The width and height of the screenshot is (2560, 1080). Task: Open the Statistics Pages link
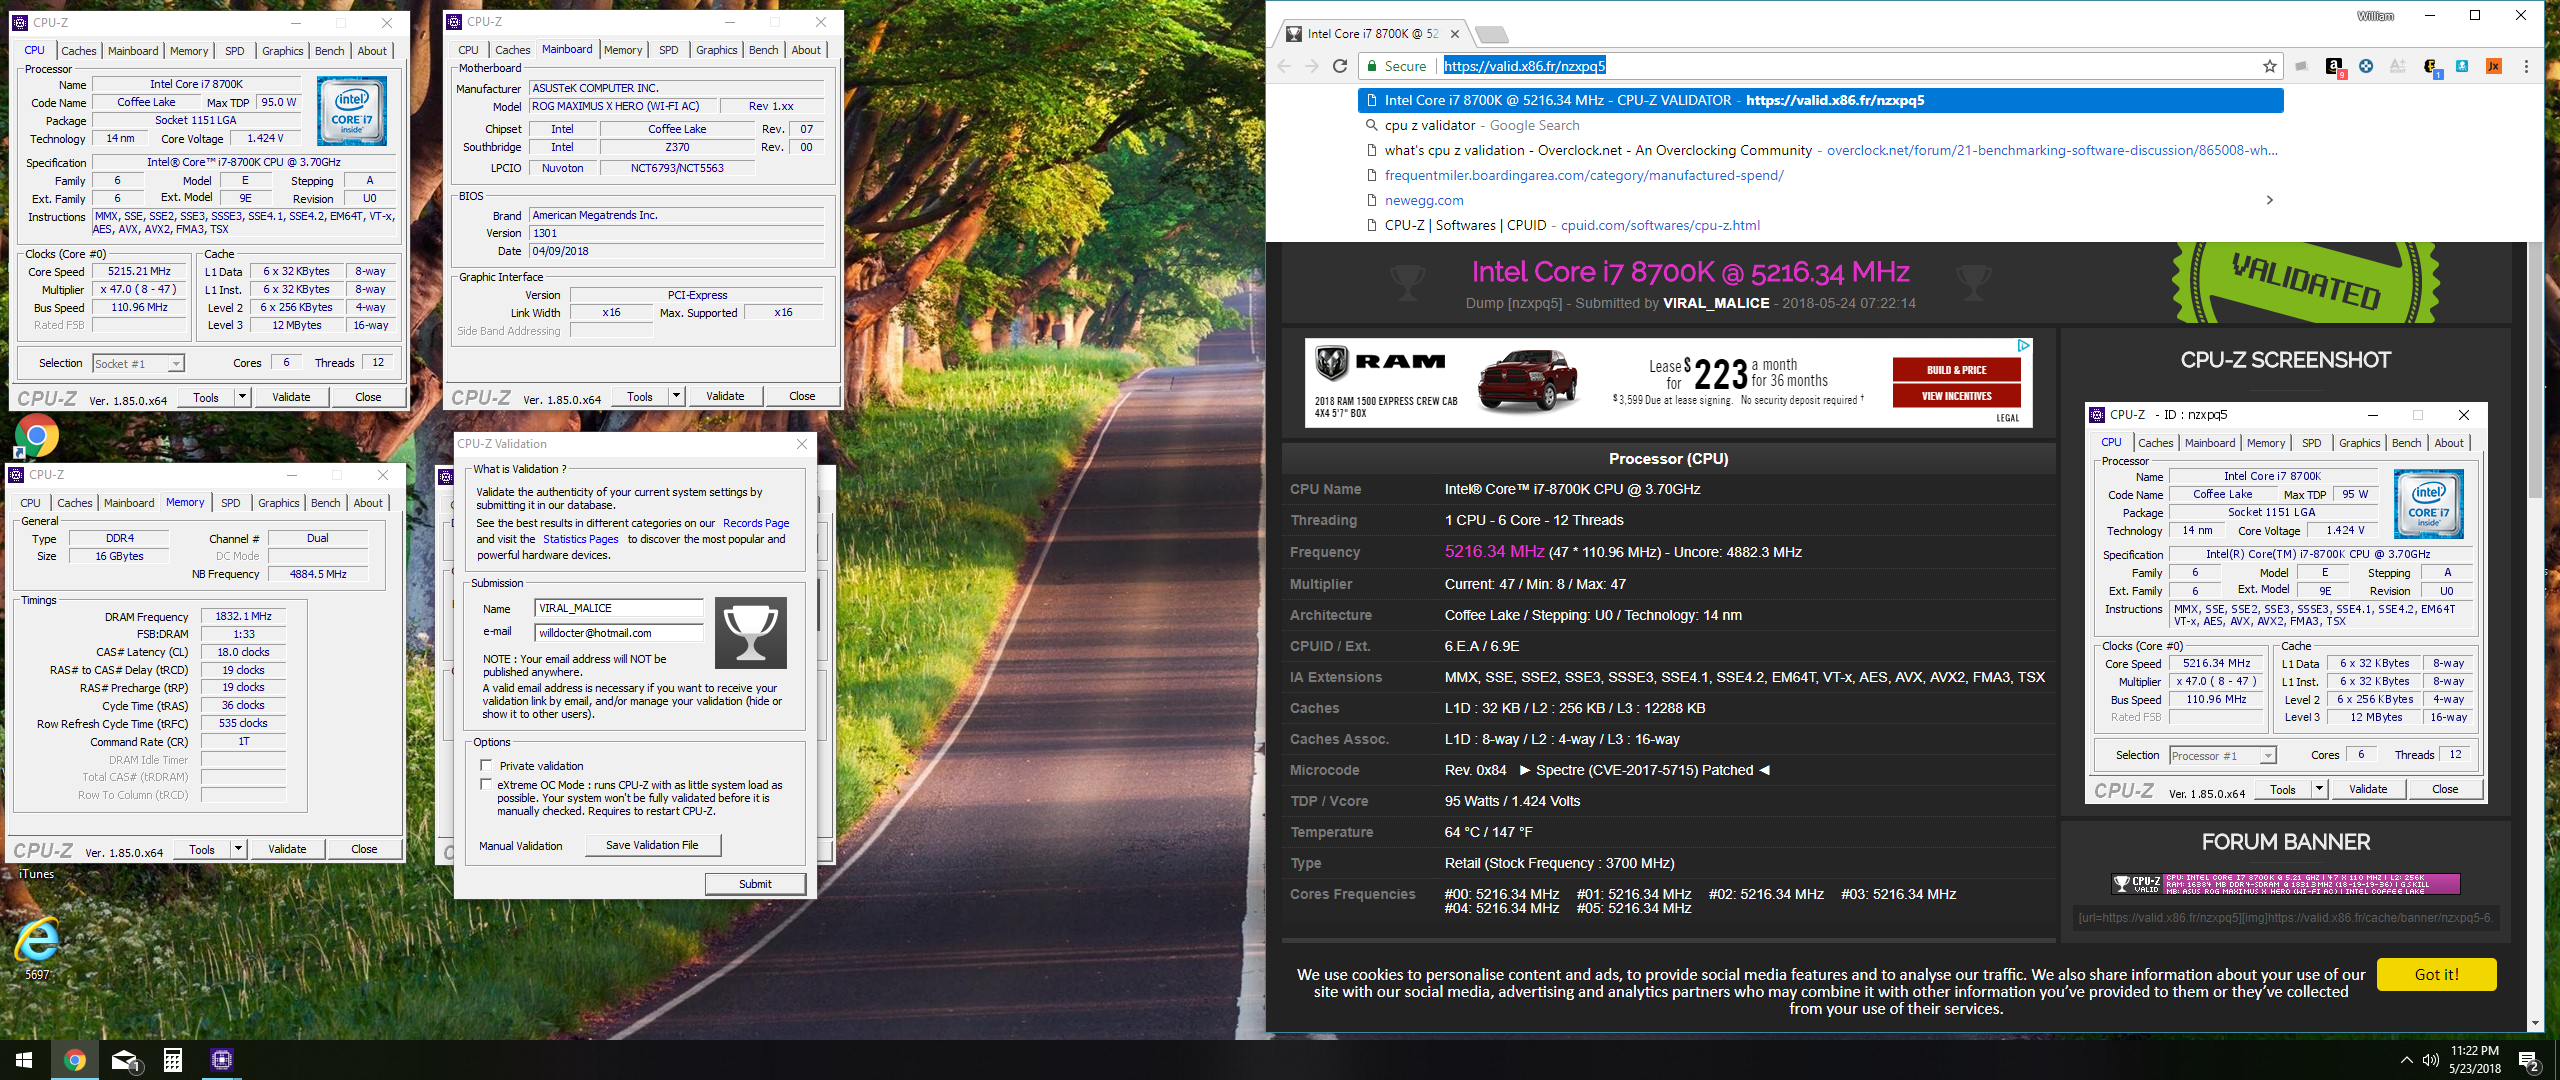(x=581, y=539)
